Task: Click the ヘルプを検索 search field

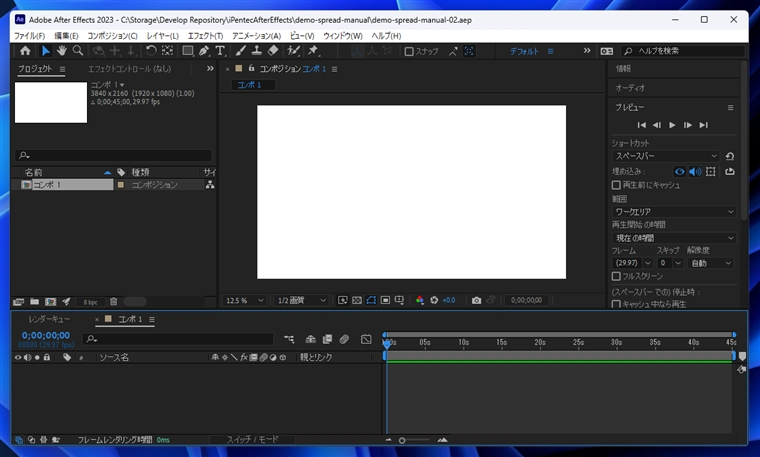Action: tap(683, 51)
